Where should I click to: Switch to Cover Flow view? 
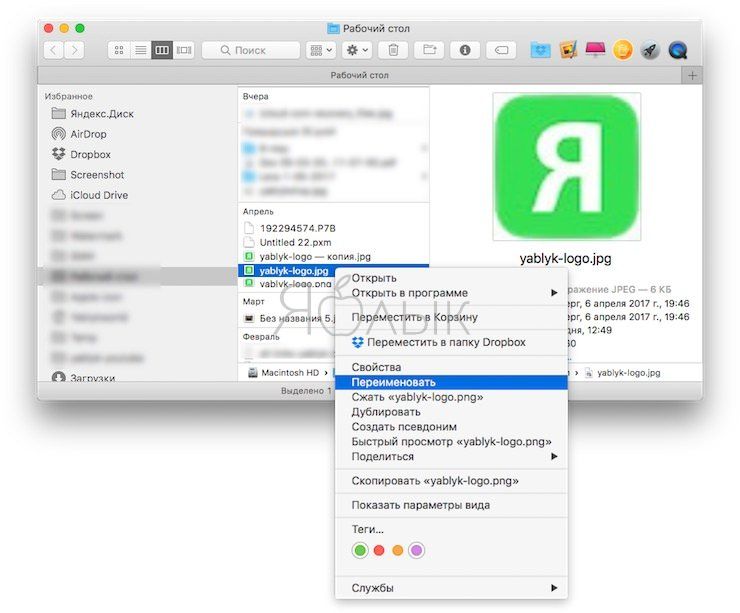(x=184, y=50)
